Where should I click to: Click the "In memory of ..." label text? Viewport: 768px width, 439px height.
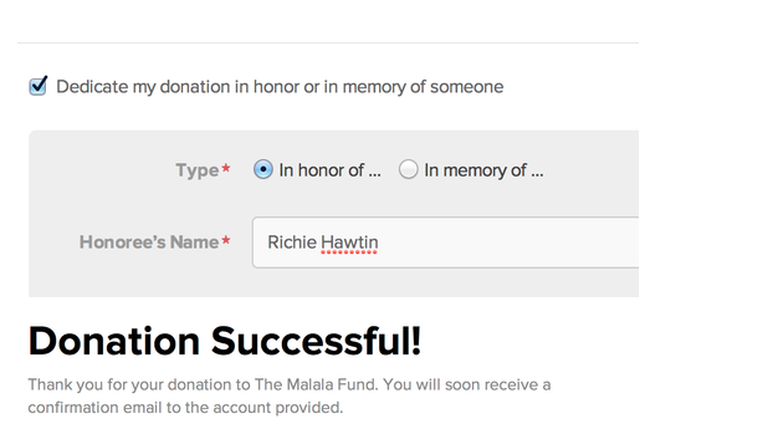click(483, 170)
